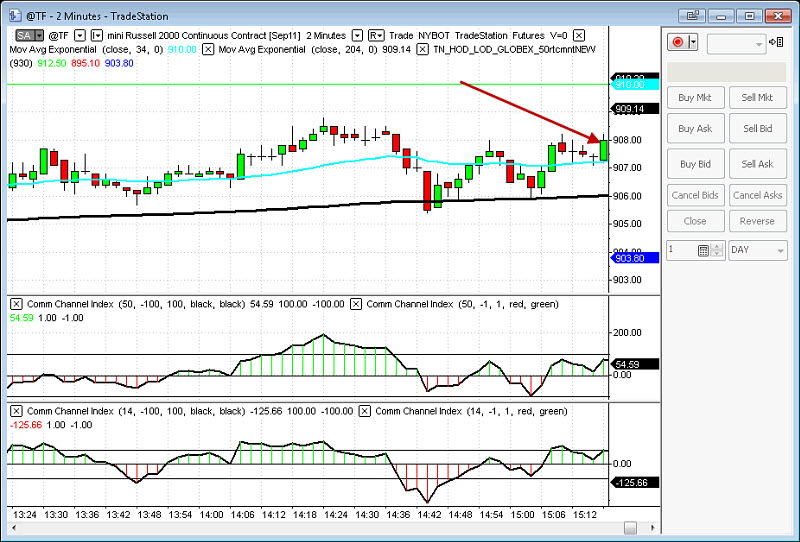The height and width of the screenshot is (542, 800).
Task: Remove CCI 14 black,black indicator via X
Action: [x=16, y=411]
